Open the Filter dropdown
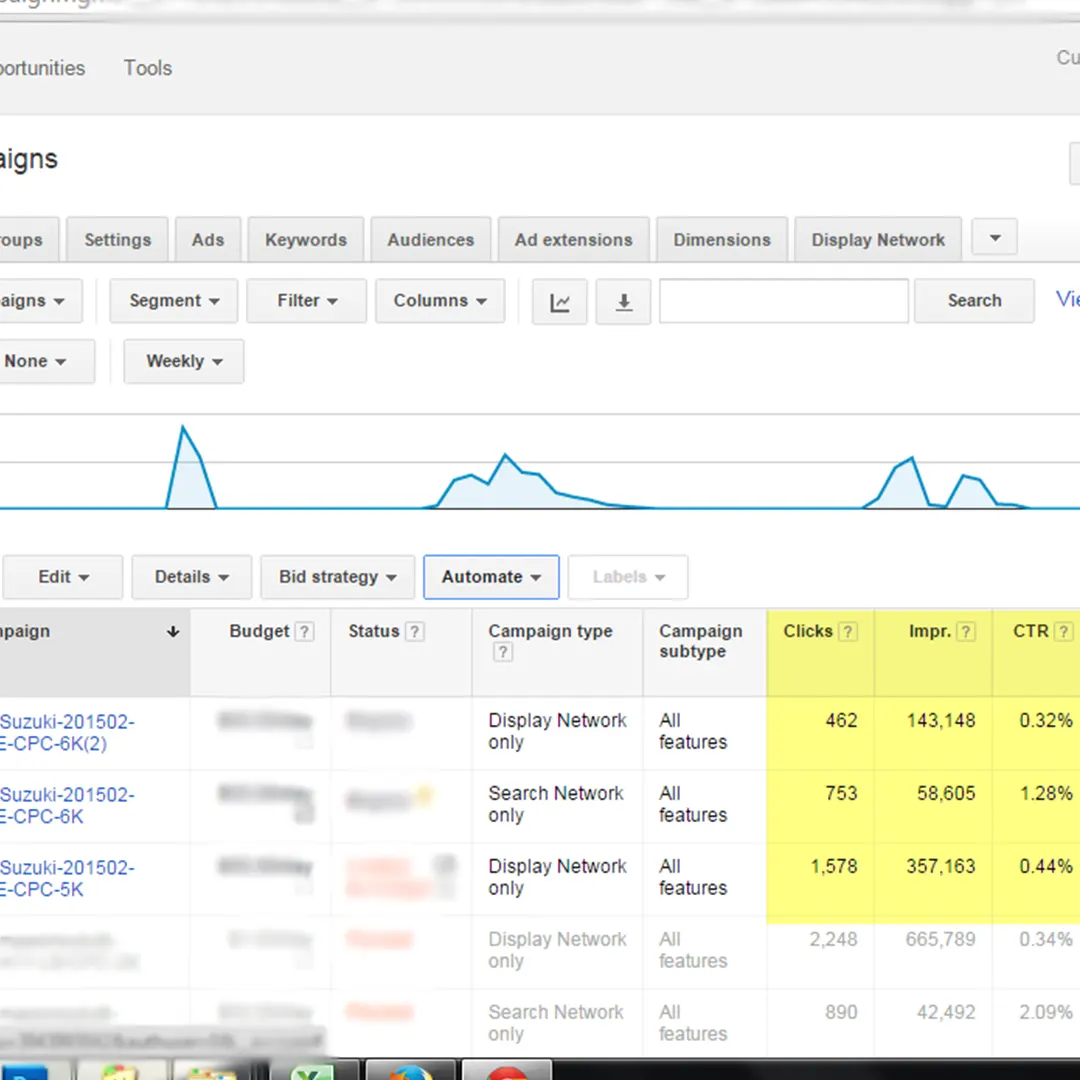The height and width of the screenshot is (1080, 1080). (307, 301)
